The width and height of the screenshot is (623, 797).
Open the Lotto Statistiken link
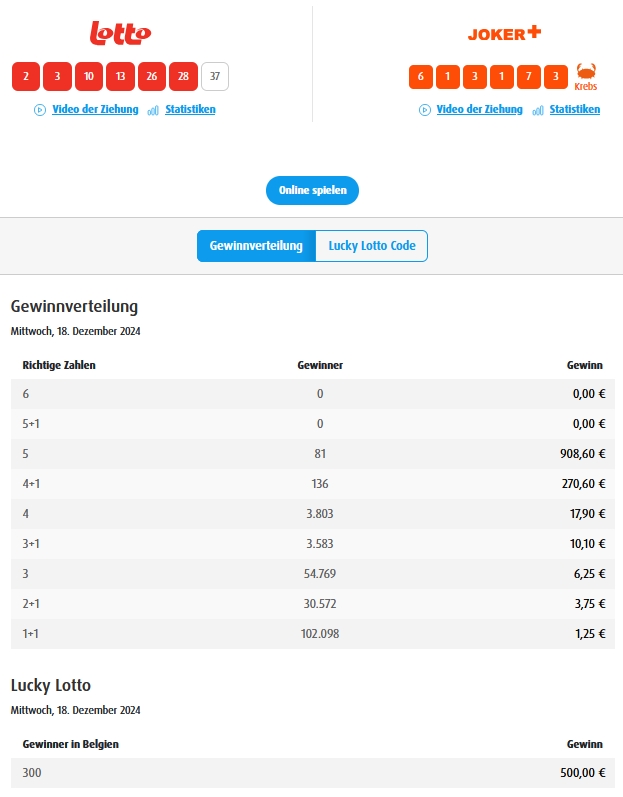190,109
